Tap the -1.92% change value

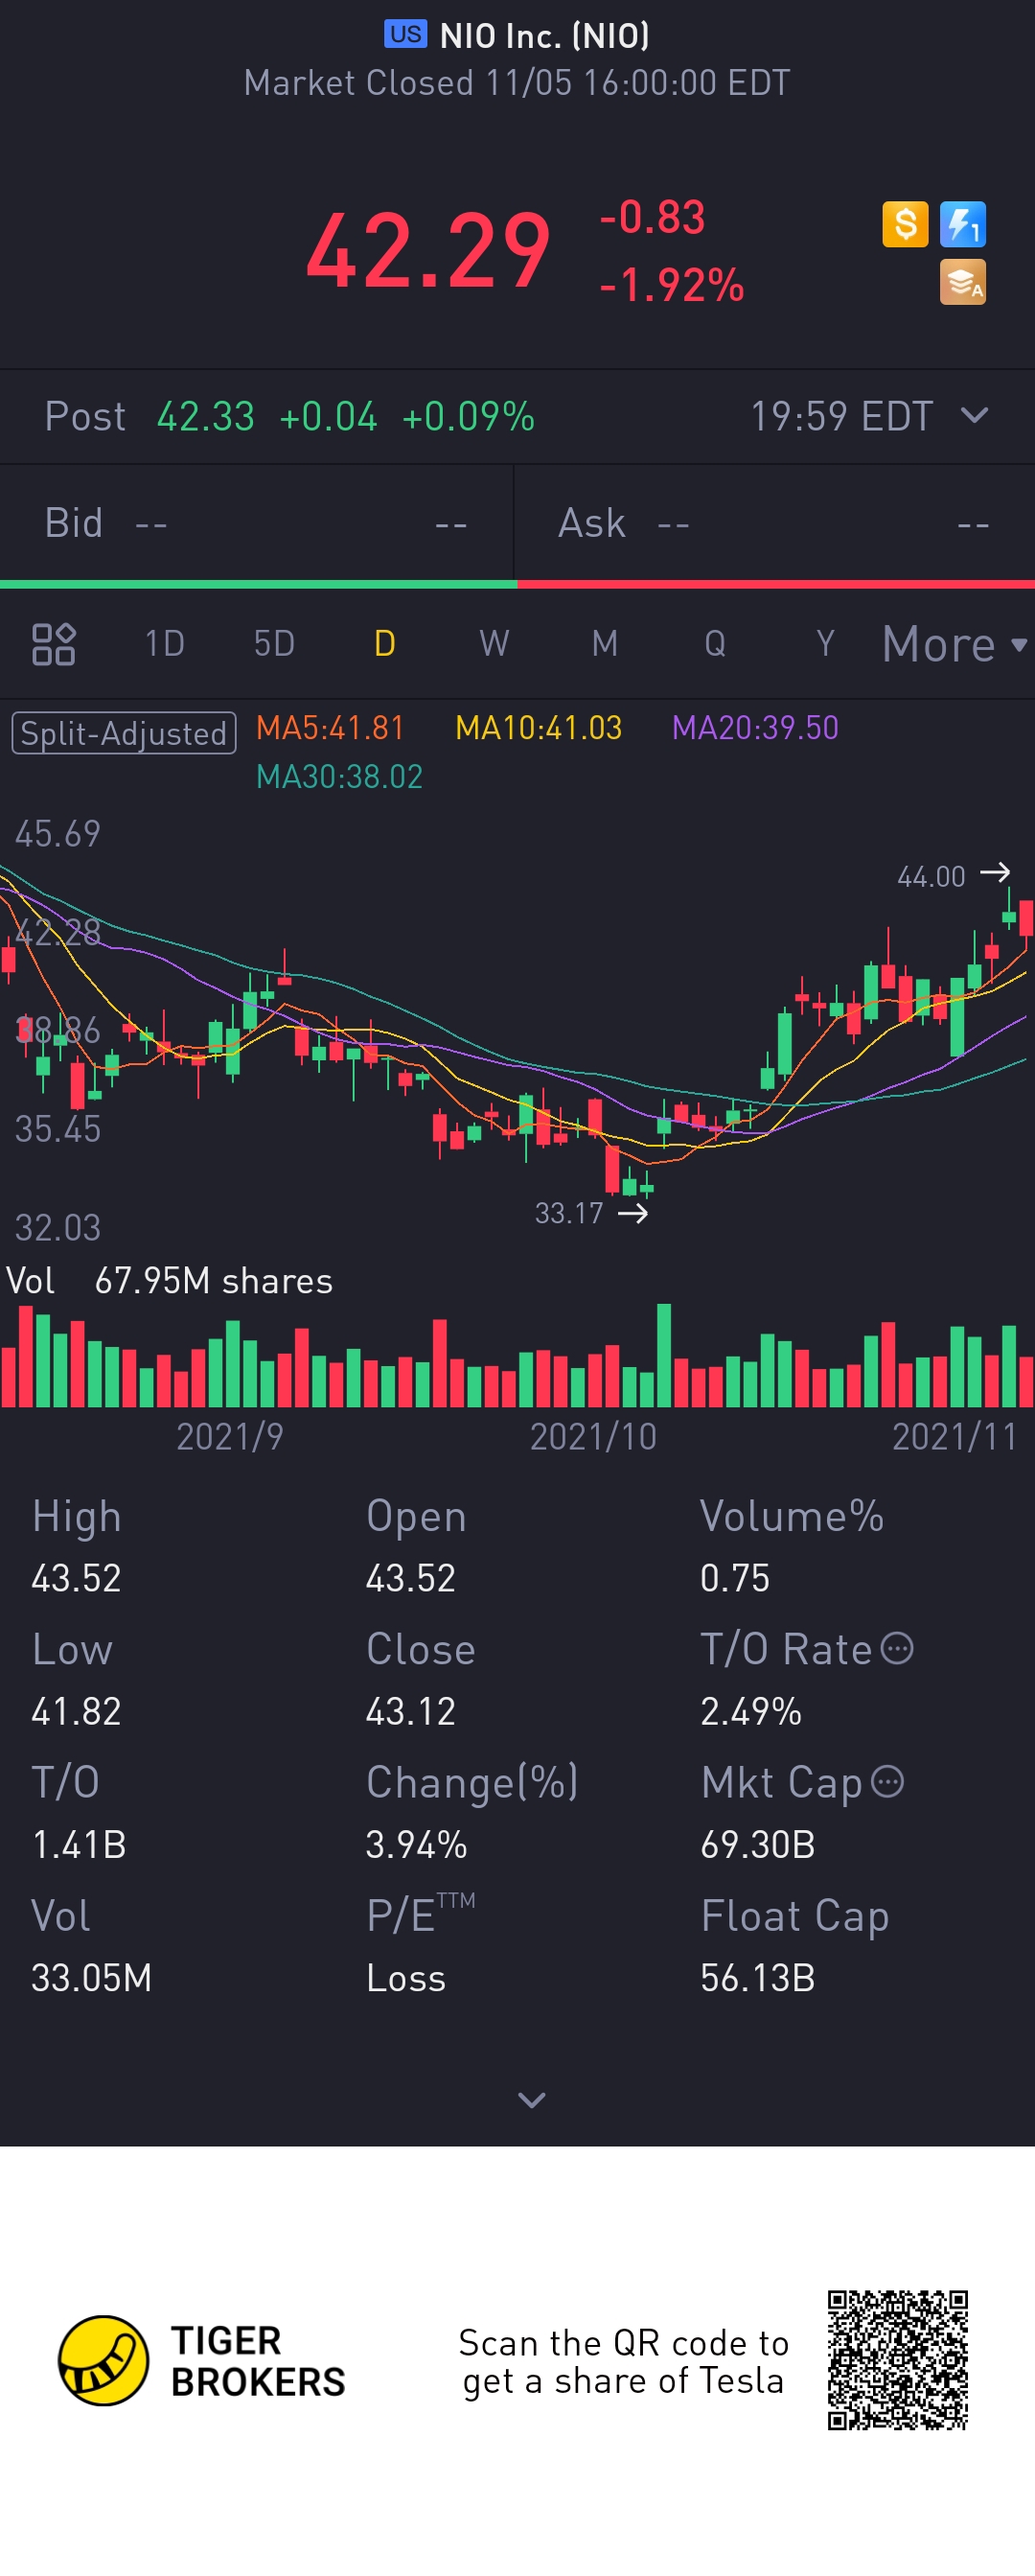pos(672,285)
